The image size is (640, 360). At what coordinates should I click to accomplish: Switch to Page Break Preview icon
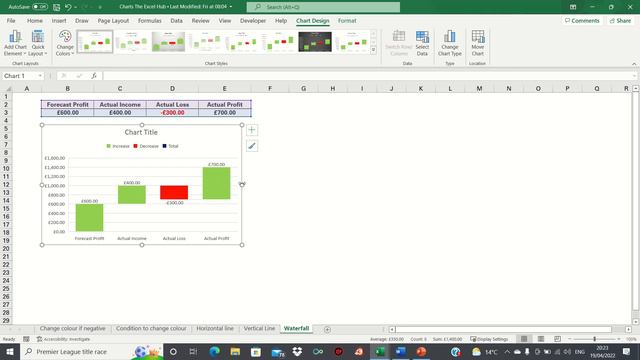pyautogui.click(x=557, y=339)
